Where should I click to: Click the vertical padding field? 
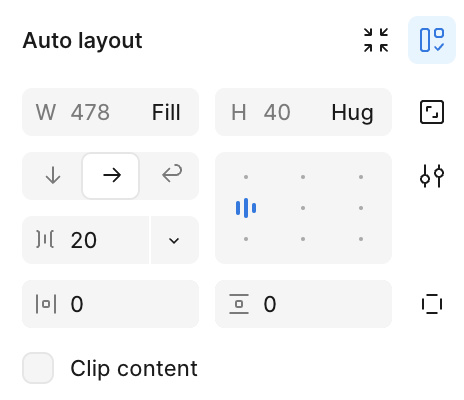coord(303,304)
